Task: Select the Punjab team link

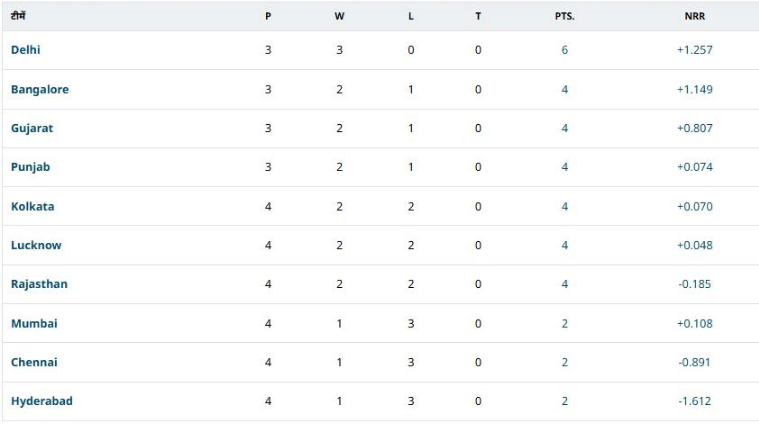Action: pyautogui.click(x=30, y=167)
